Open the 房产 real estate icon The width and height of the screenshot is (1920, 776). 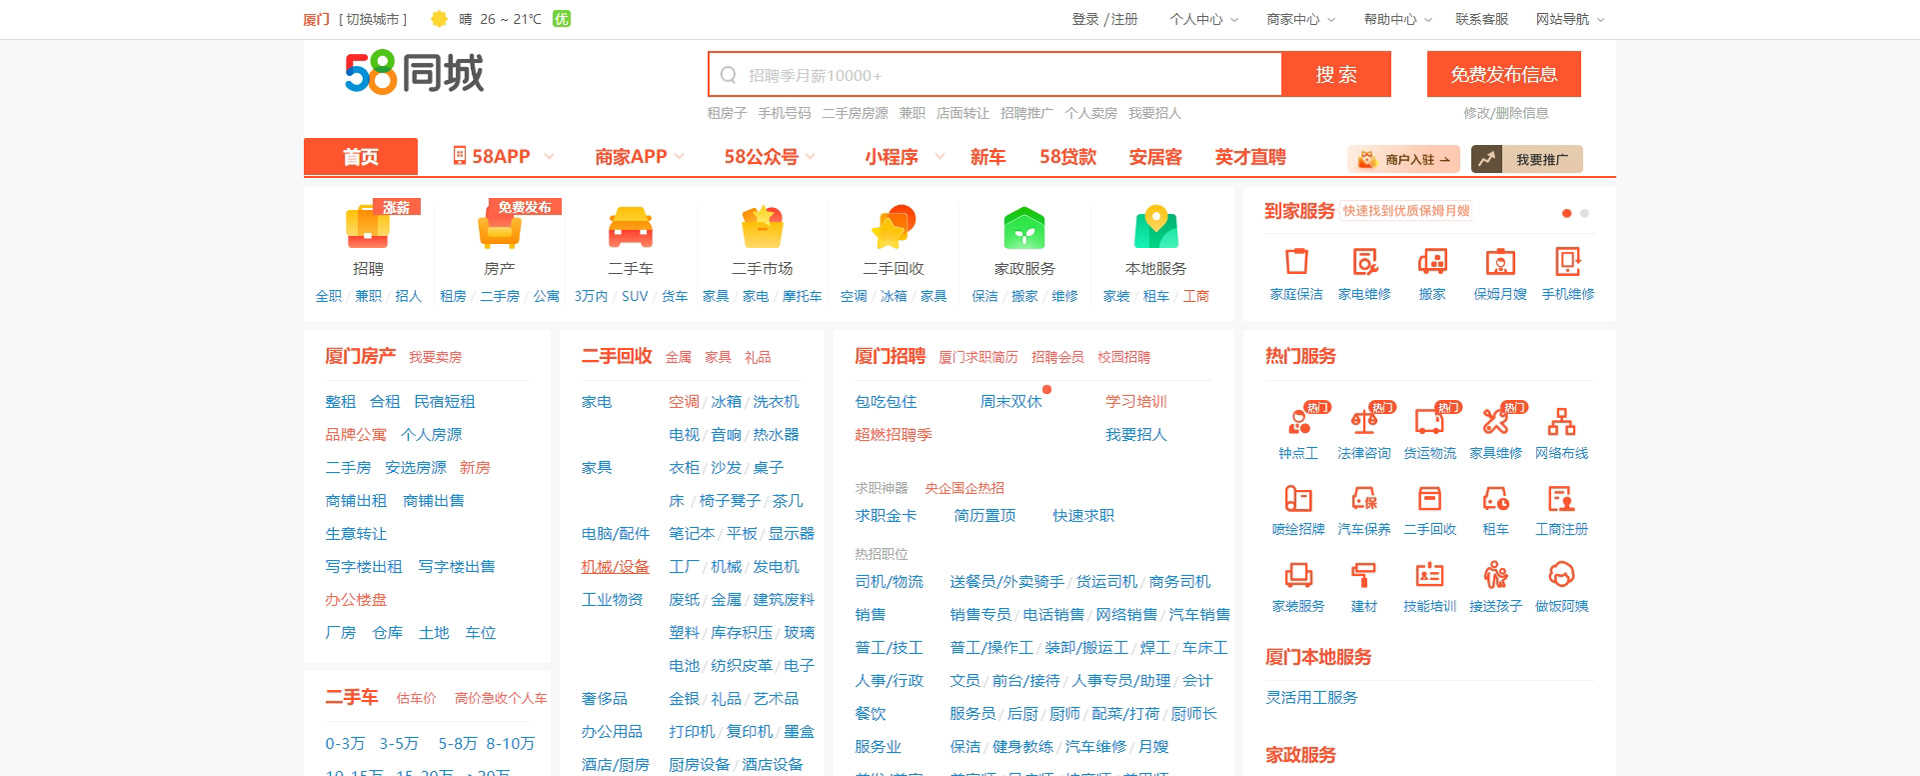tap(500, 228)
